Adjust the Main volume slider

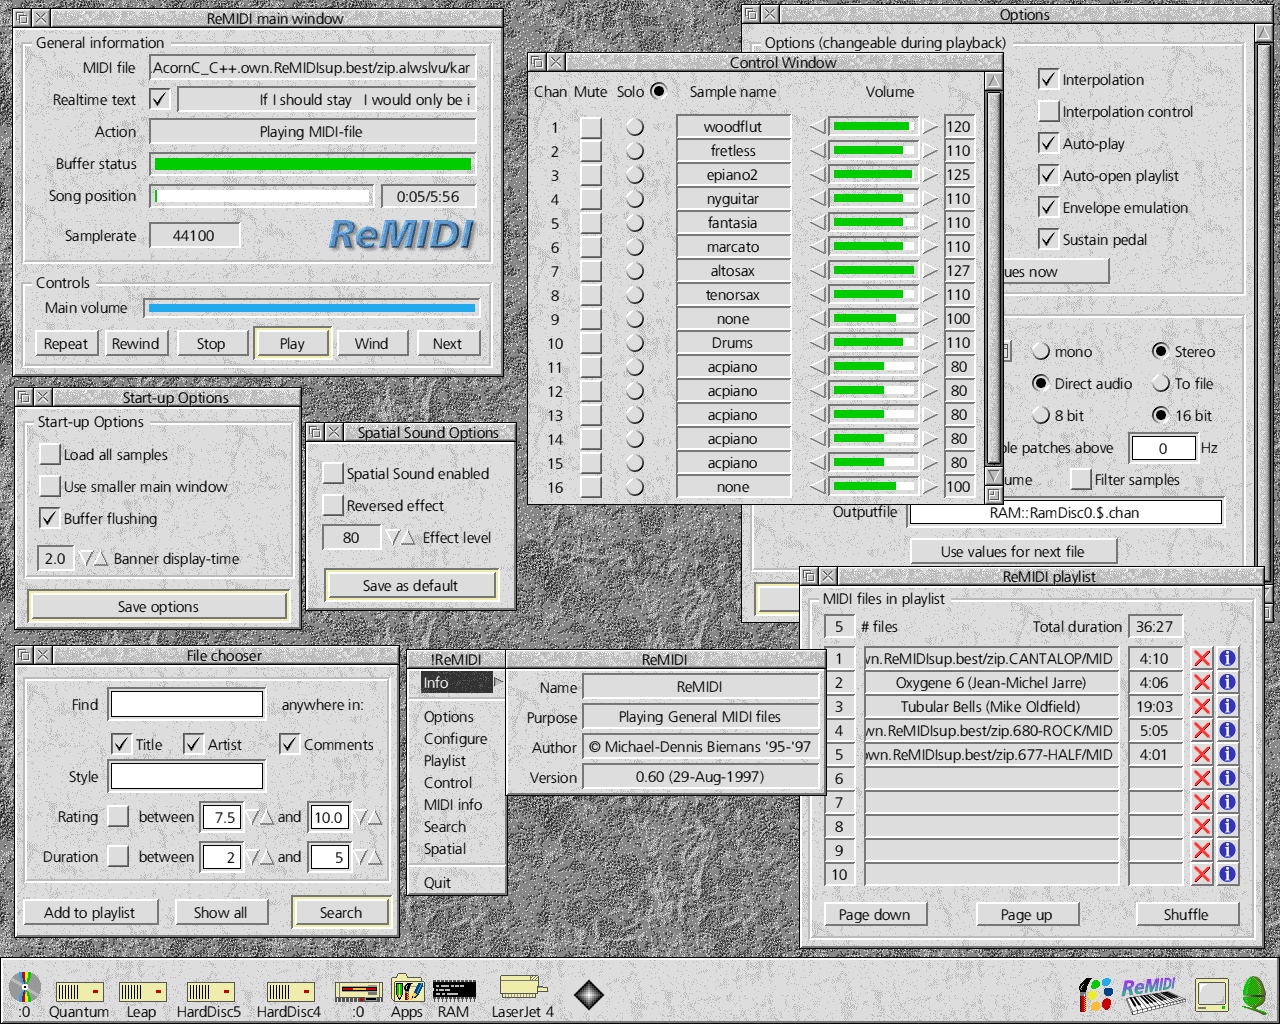(x=312, y=308)
